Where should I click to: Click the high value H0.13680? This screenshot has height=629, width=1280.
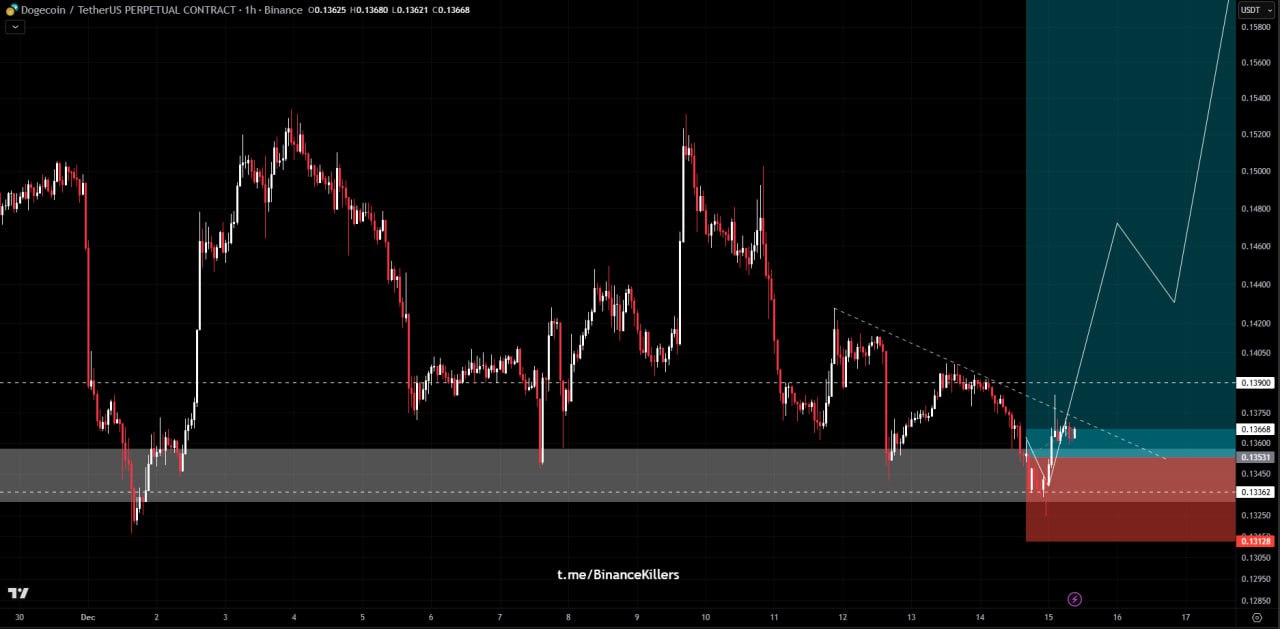(x=370, y=10)
